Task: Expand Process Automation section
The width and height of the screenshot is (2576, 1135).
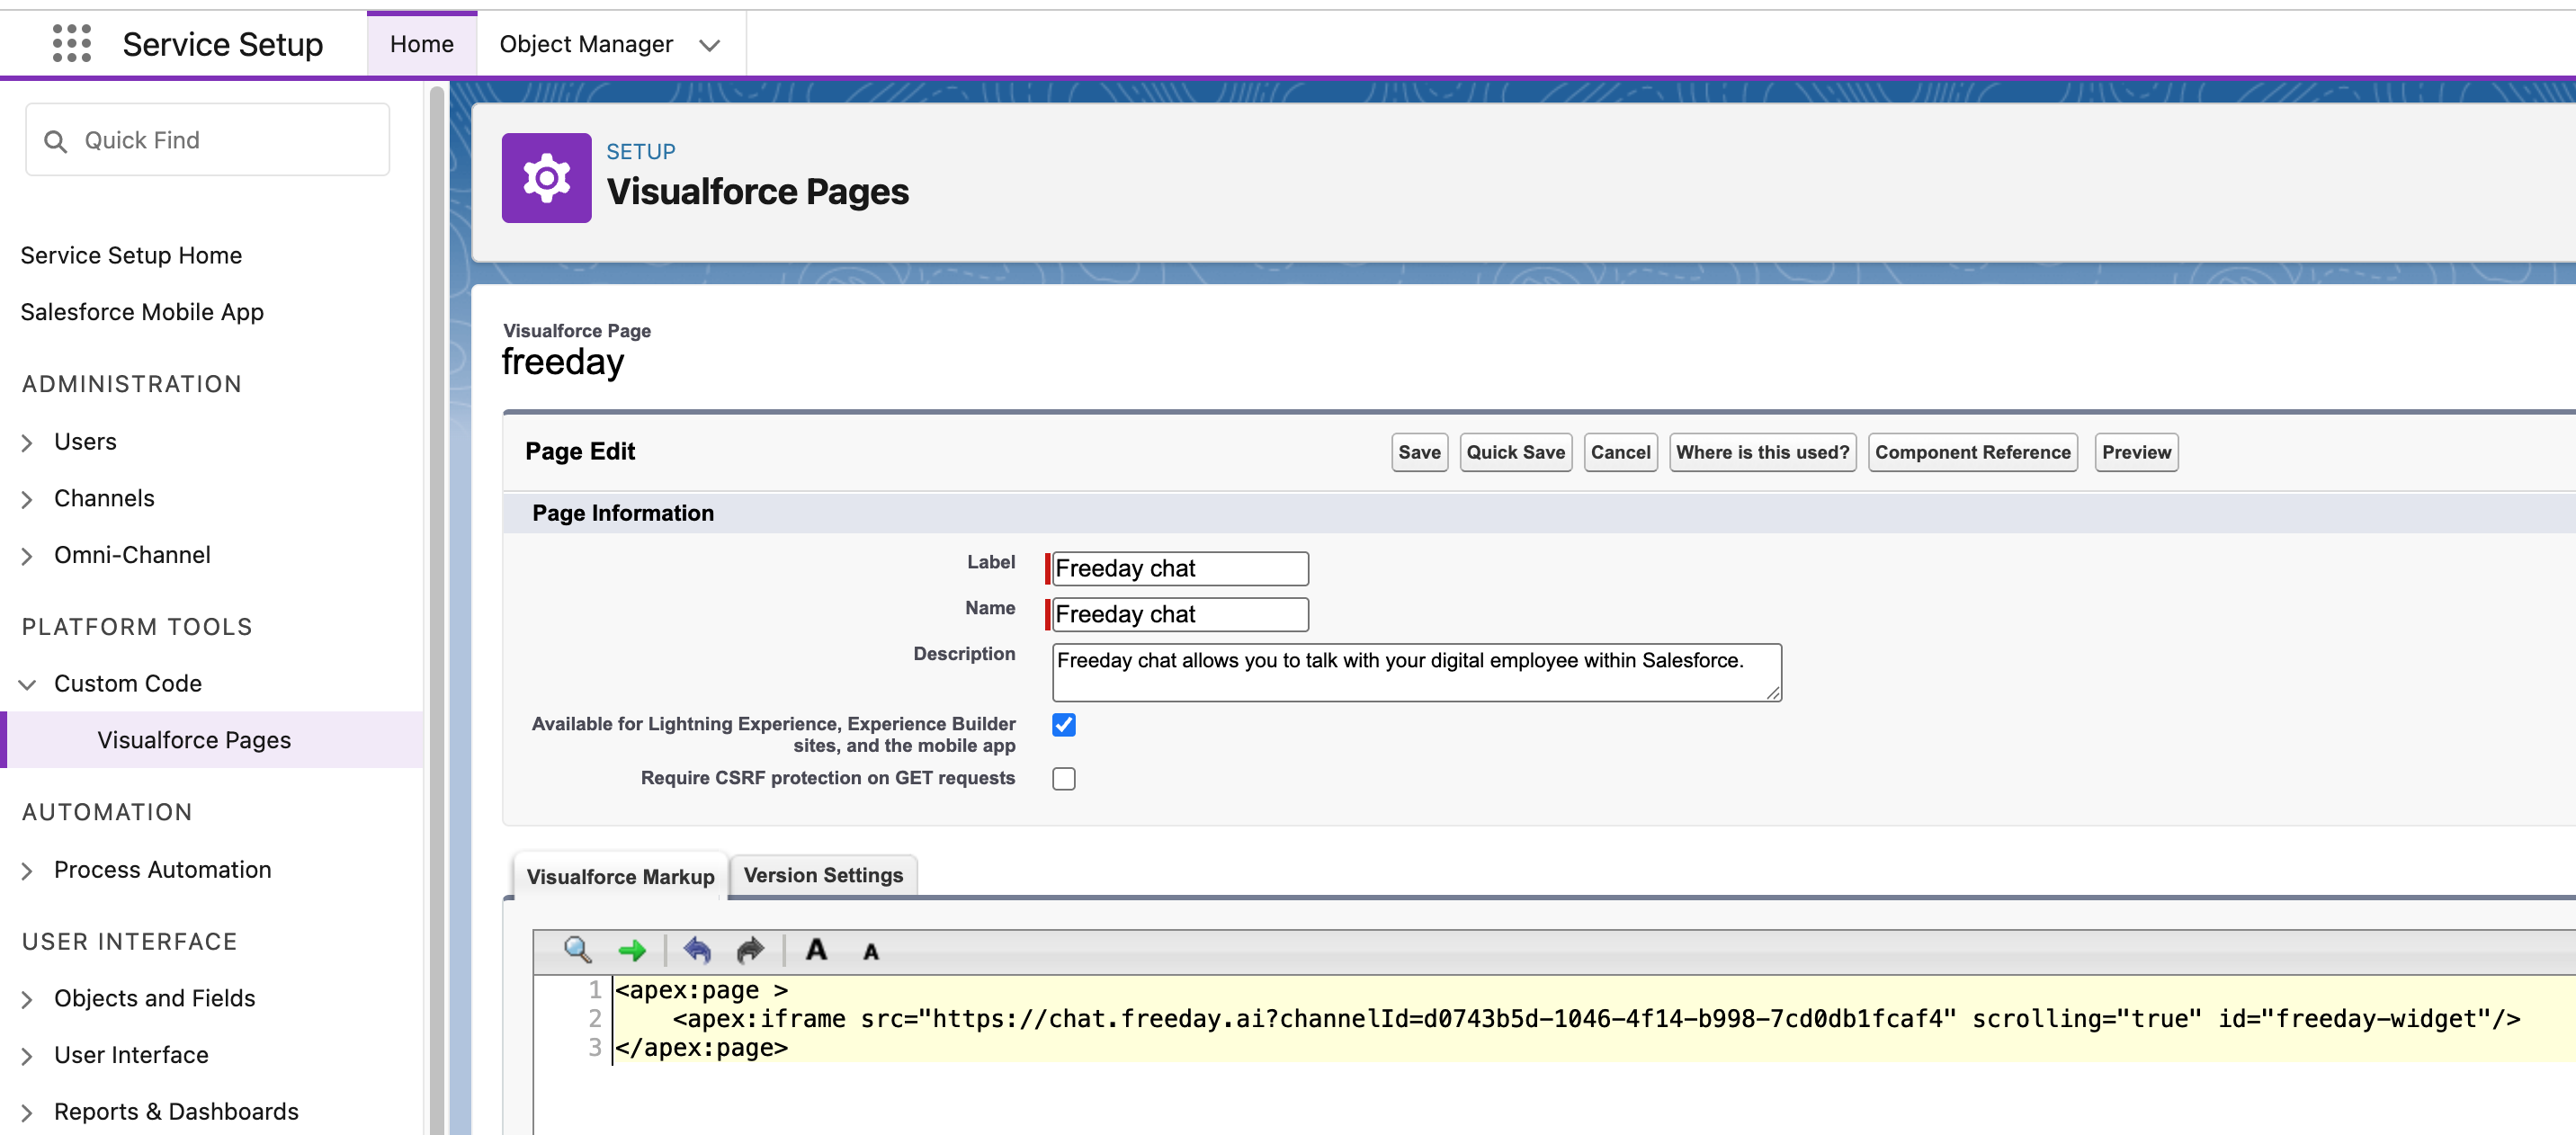Action: coord(27,871)
